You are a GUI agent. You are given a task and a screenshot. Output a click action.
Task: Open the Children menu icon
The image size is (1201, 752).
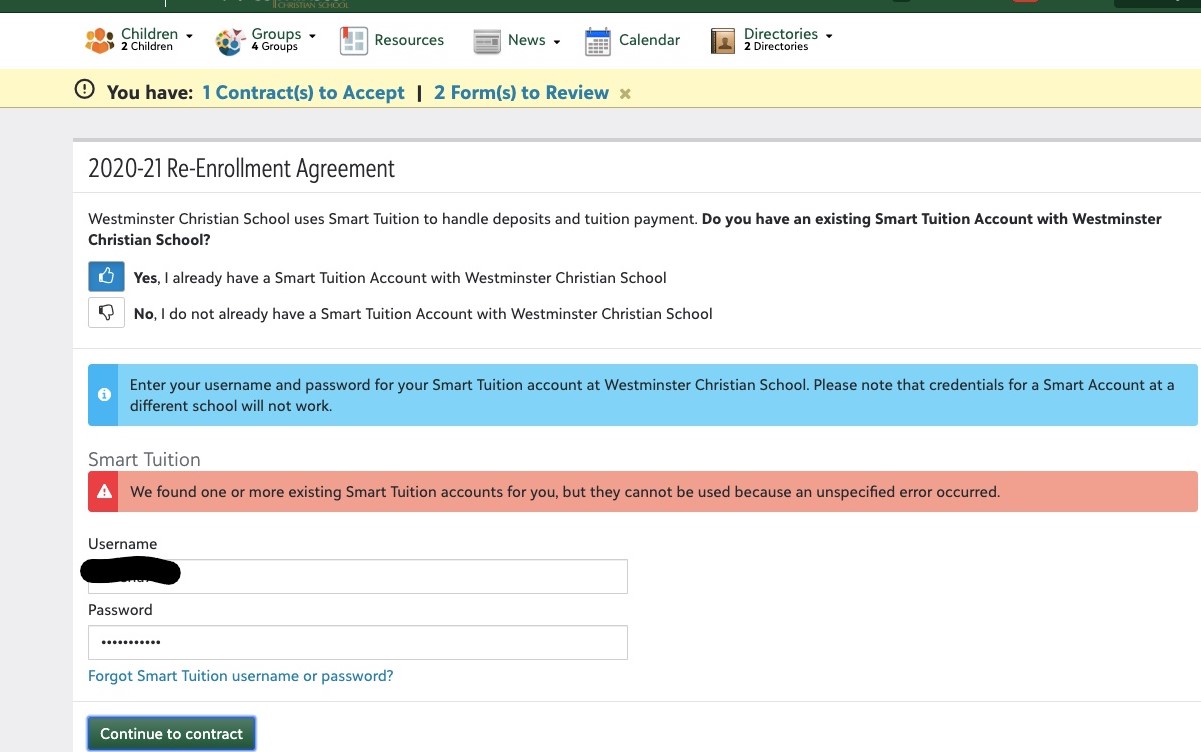(x=99, y=40)
